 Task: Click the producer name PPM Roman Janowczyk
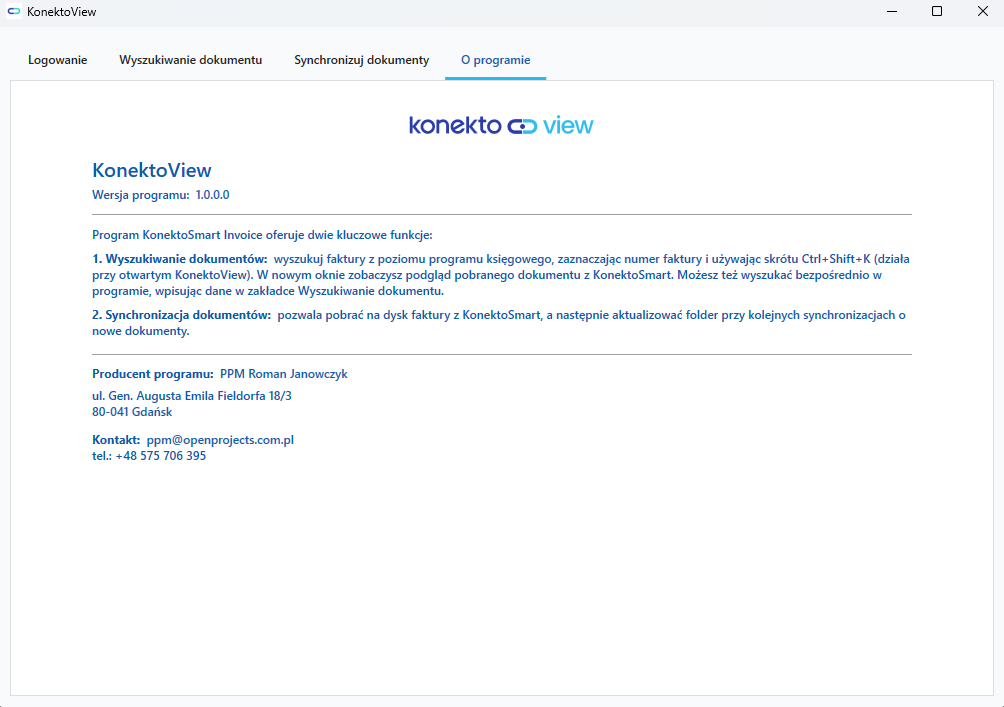point(283,374)
